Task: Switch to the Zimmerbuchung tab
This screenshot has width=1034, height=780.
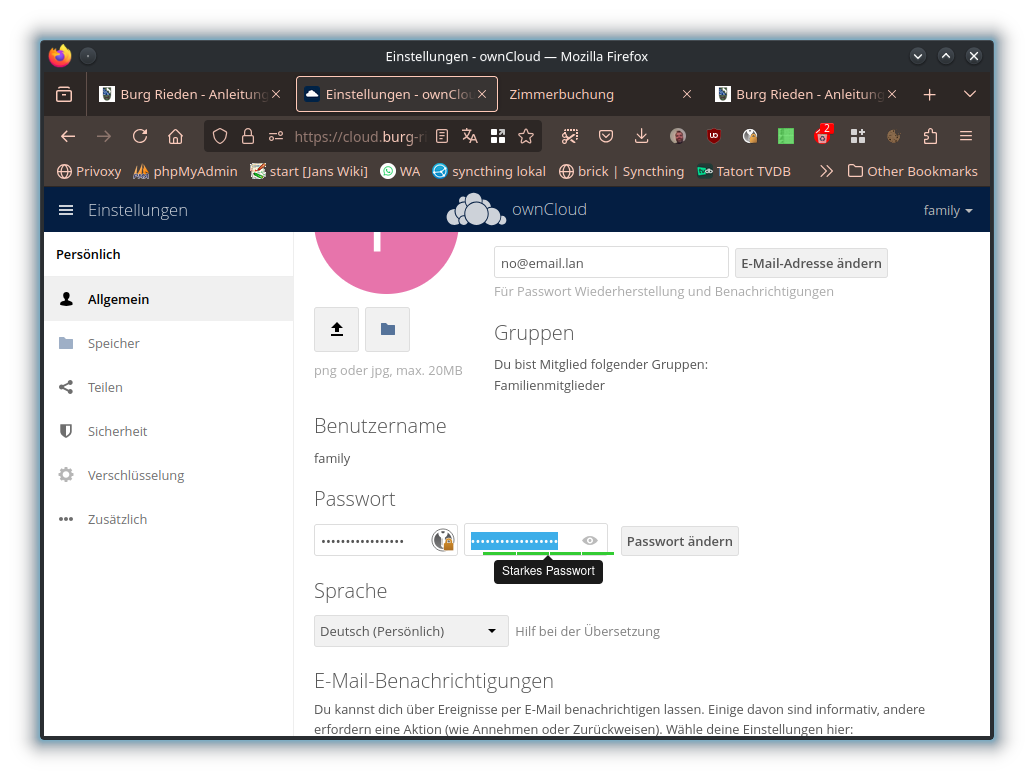Action: click(x=561, y=94)
